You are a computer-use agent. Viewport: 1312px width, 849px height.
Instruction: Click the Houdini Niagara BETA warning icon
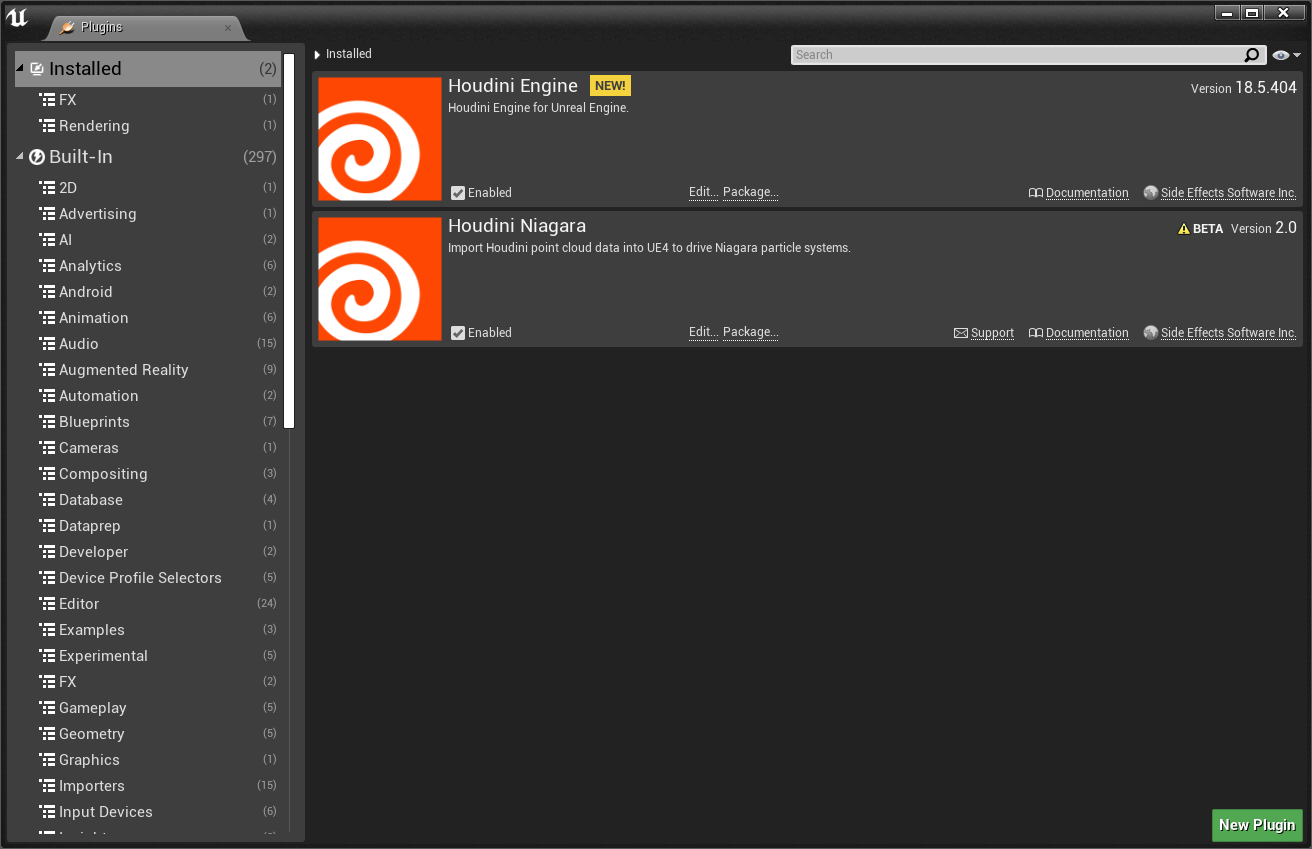[x=1184, y=229]
